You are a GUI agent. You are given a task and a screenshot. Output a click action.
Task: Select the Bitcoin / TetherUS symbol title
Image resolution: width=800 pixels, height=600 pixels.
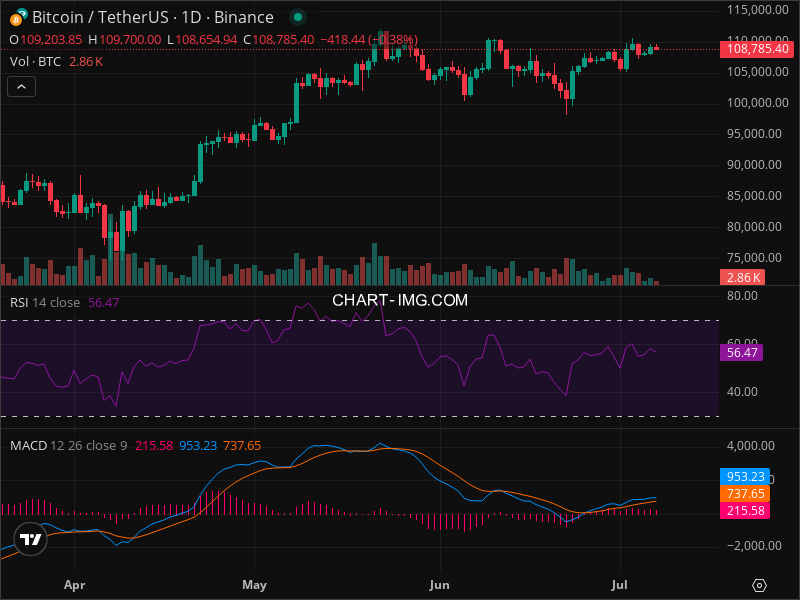tap(153, 17)
